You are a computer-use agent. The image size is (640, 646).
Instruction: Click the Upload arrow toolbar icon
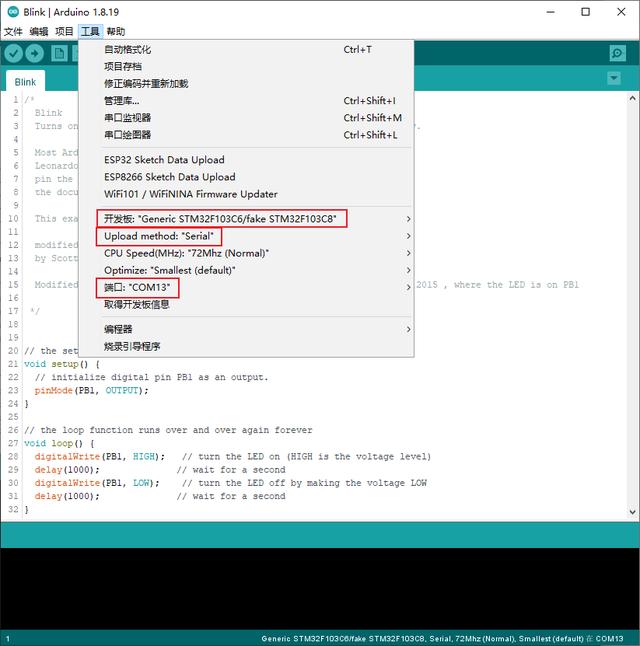[35, 54]
